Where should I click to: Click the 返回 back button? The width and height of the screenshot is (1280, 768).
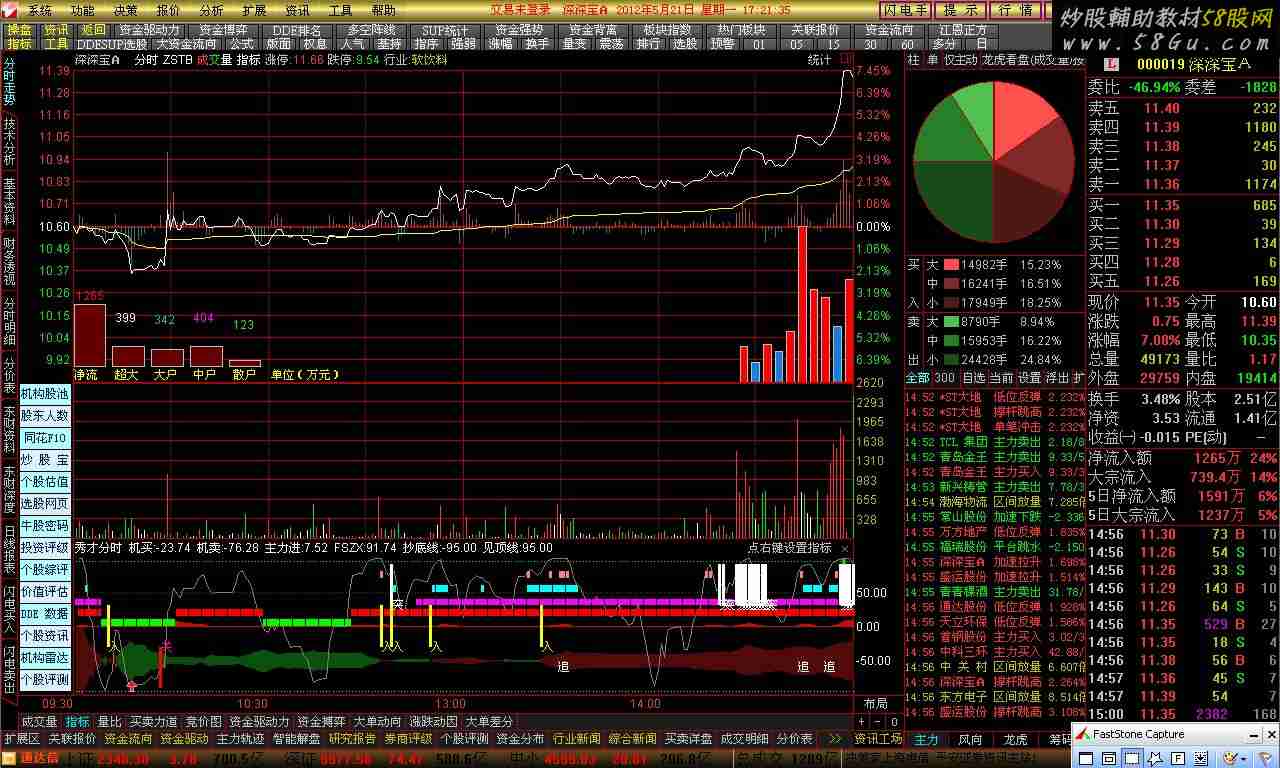93,30
